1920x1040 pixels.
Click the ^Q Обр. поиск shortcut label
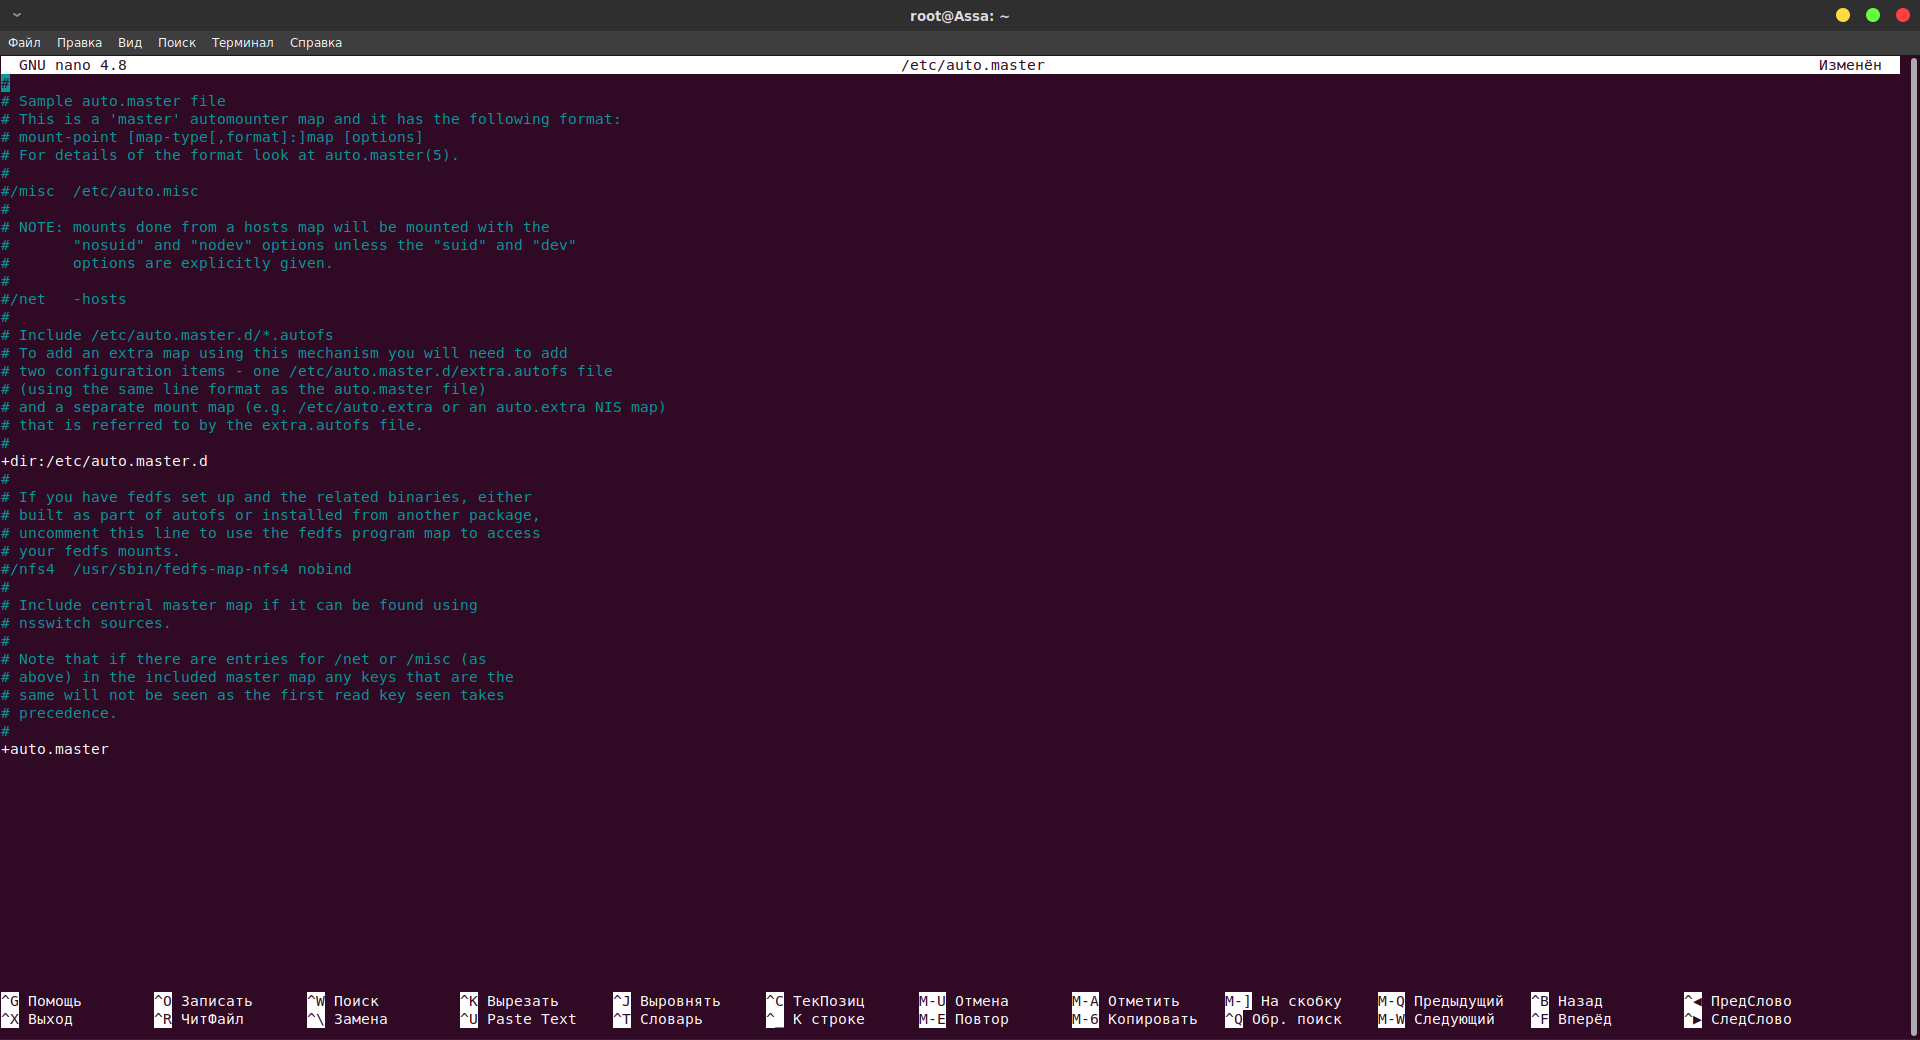[1284, 1019]
